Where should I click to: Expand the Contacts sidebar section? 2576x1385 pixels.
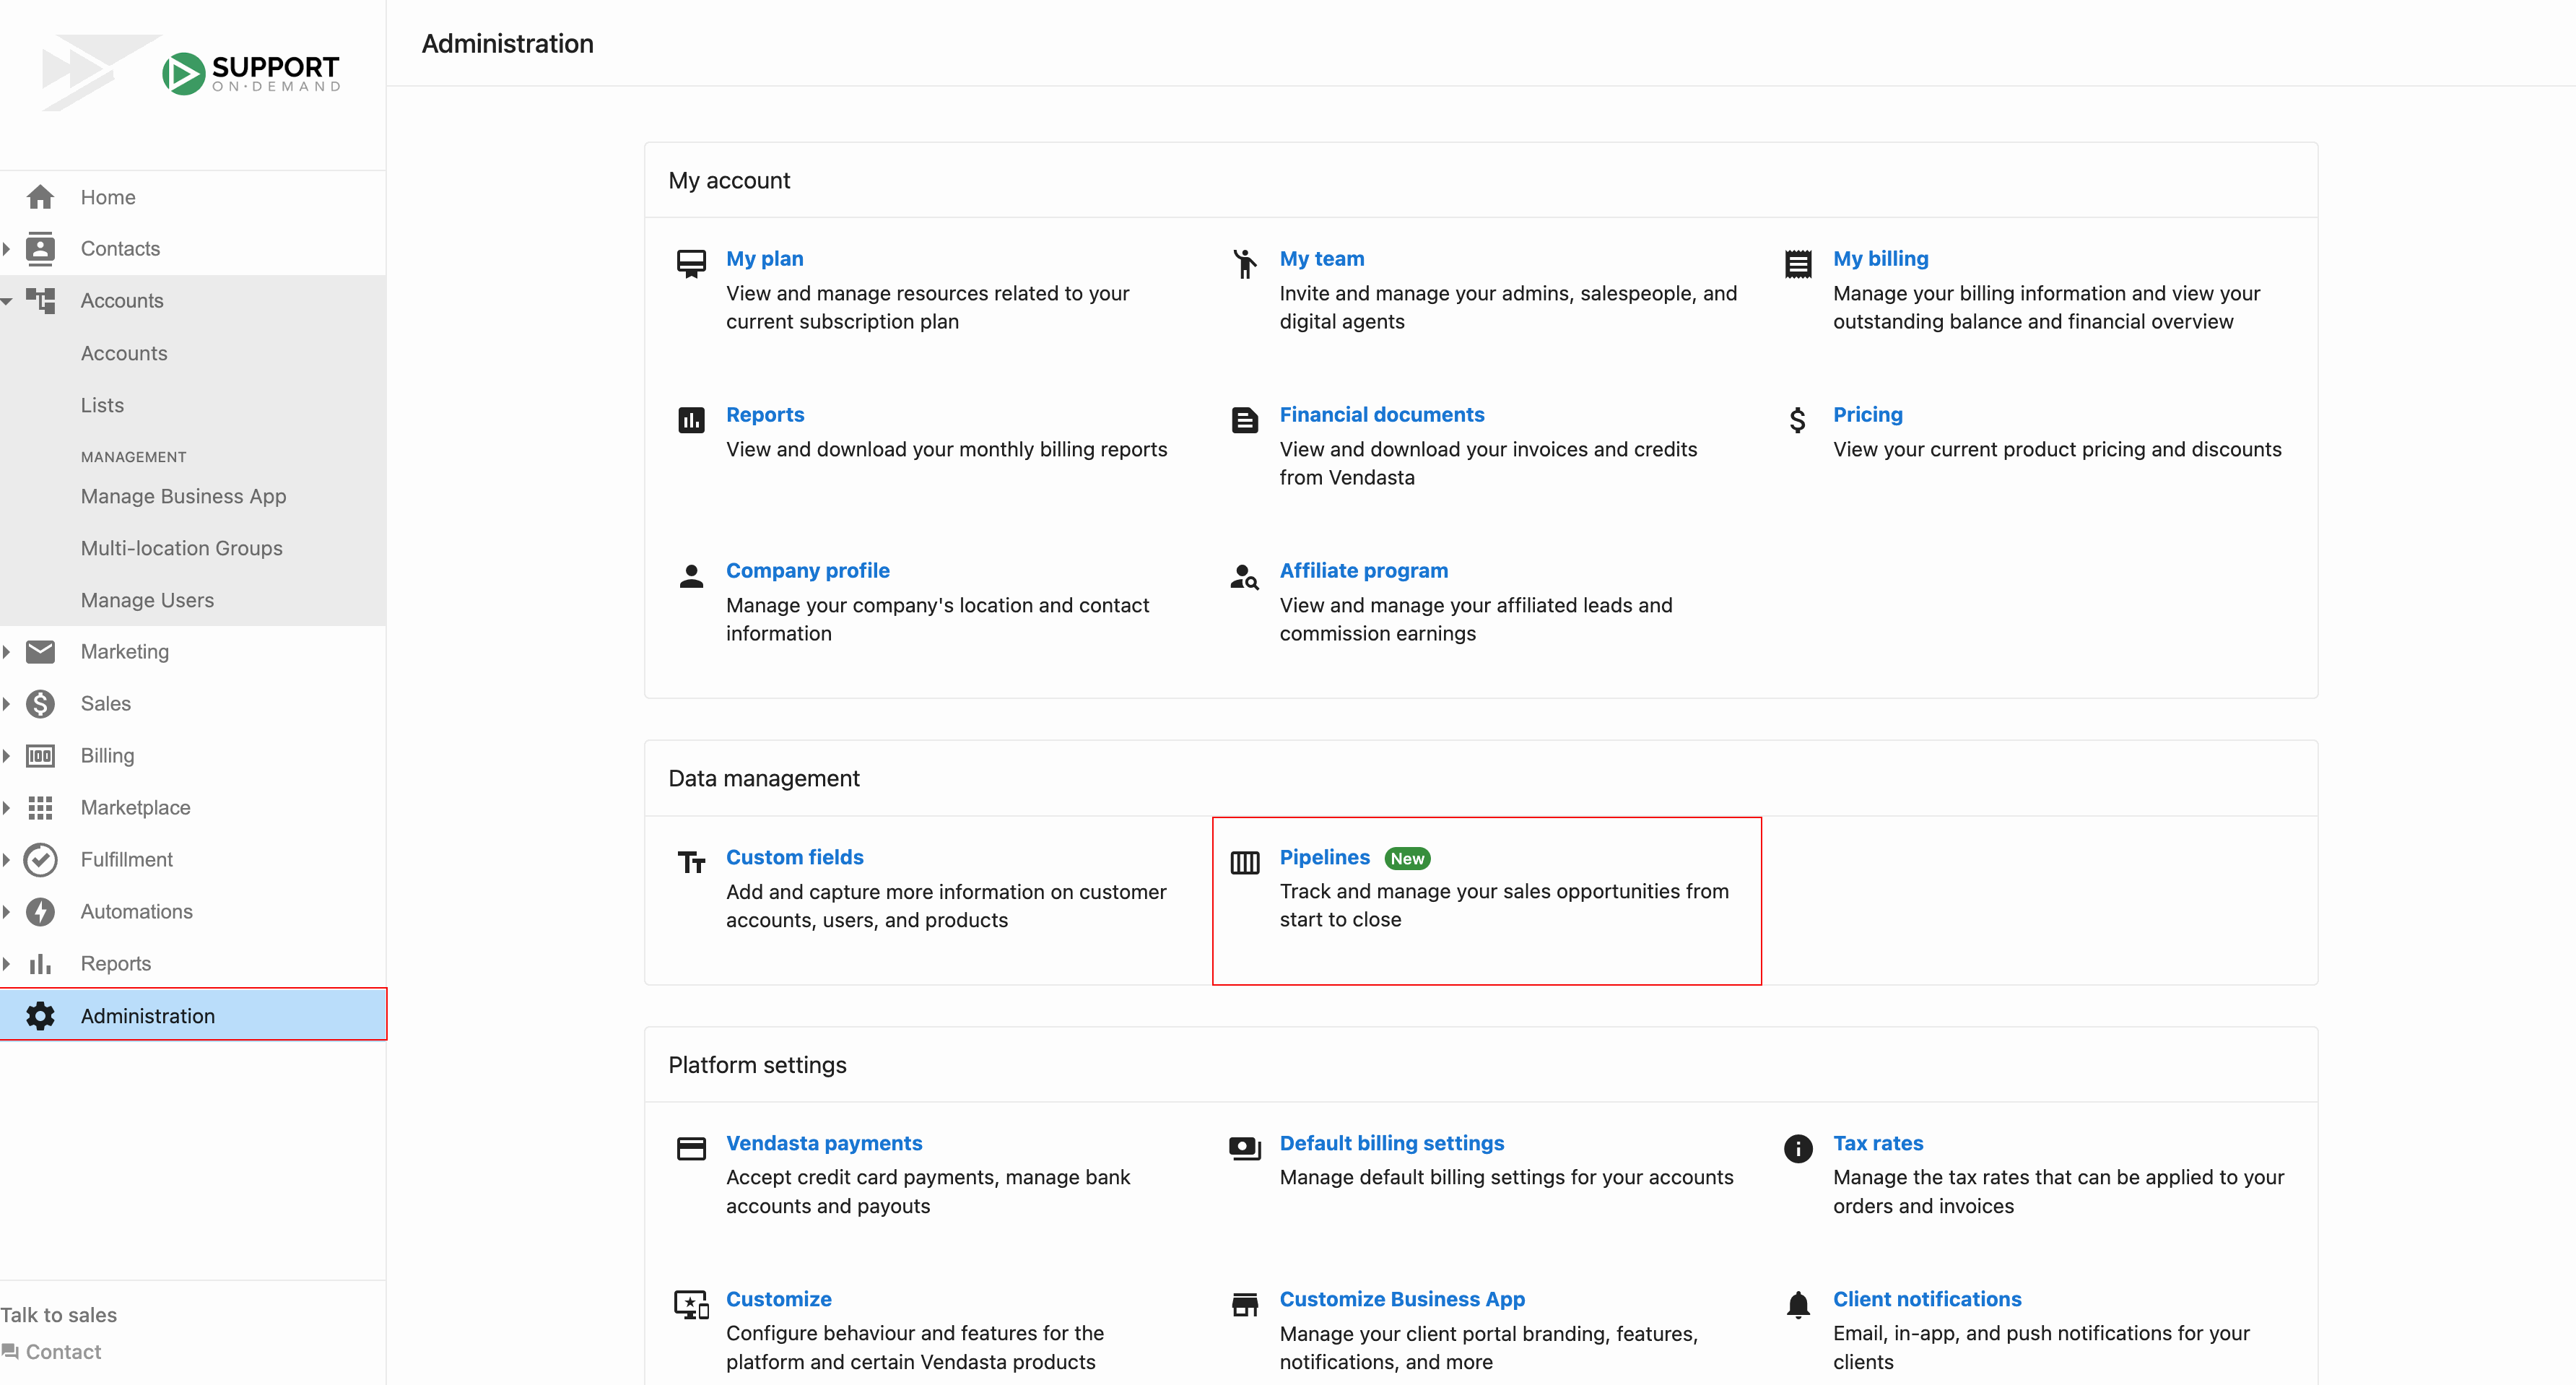click(x=7, y=249)
